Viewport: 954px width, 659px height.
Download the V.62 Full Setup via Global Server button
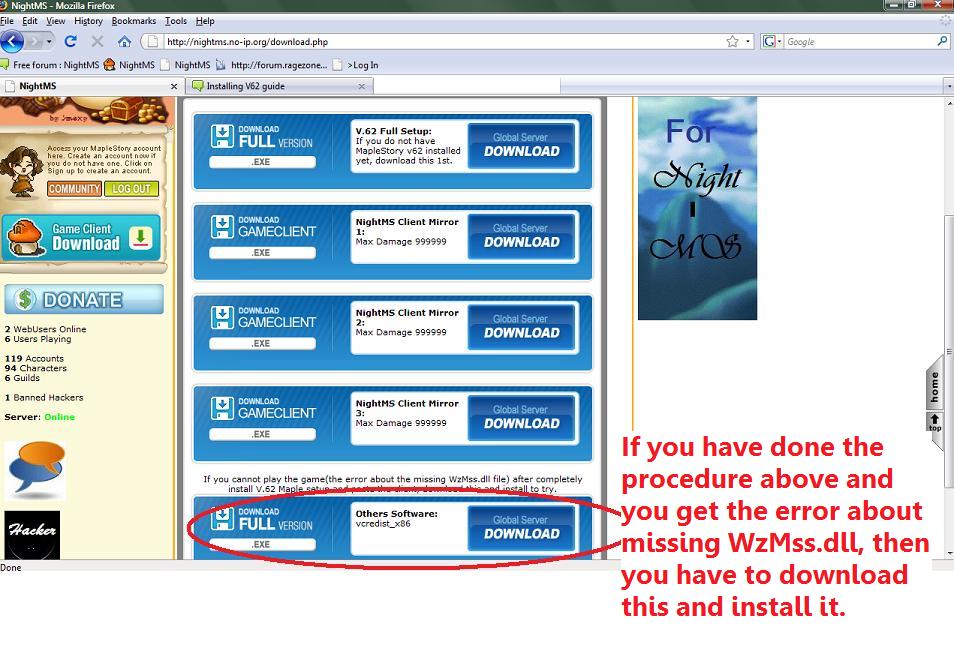[x=521, y=145]
